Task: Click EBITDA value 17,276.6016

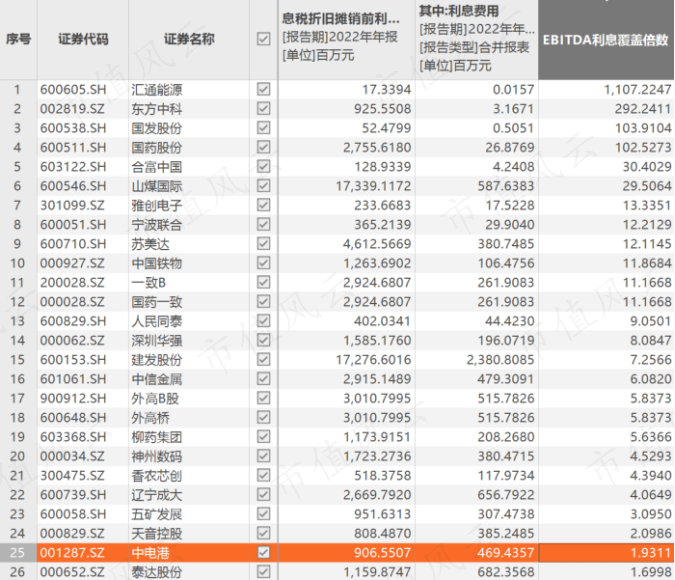Action: tap(374, 360)
